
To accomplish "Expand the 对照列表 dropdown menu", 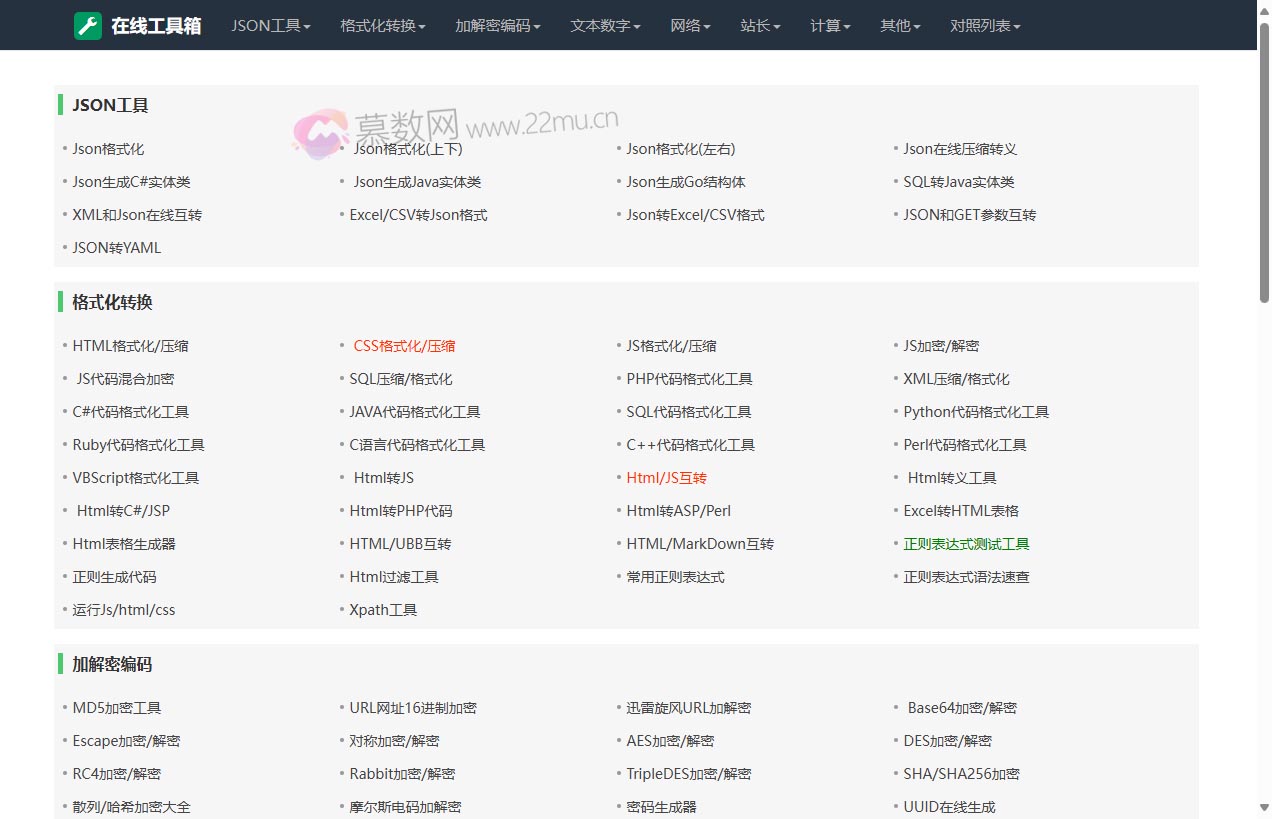I will tap(983, 26).
